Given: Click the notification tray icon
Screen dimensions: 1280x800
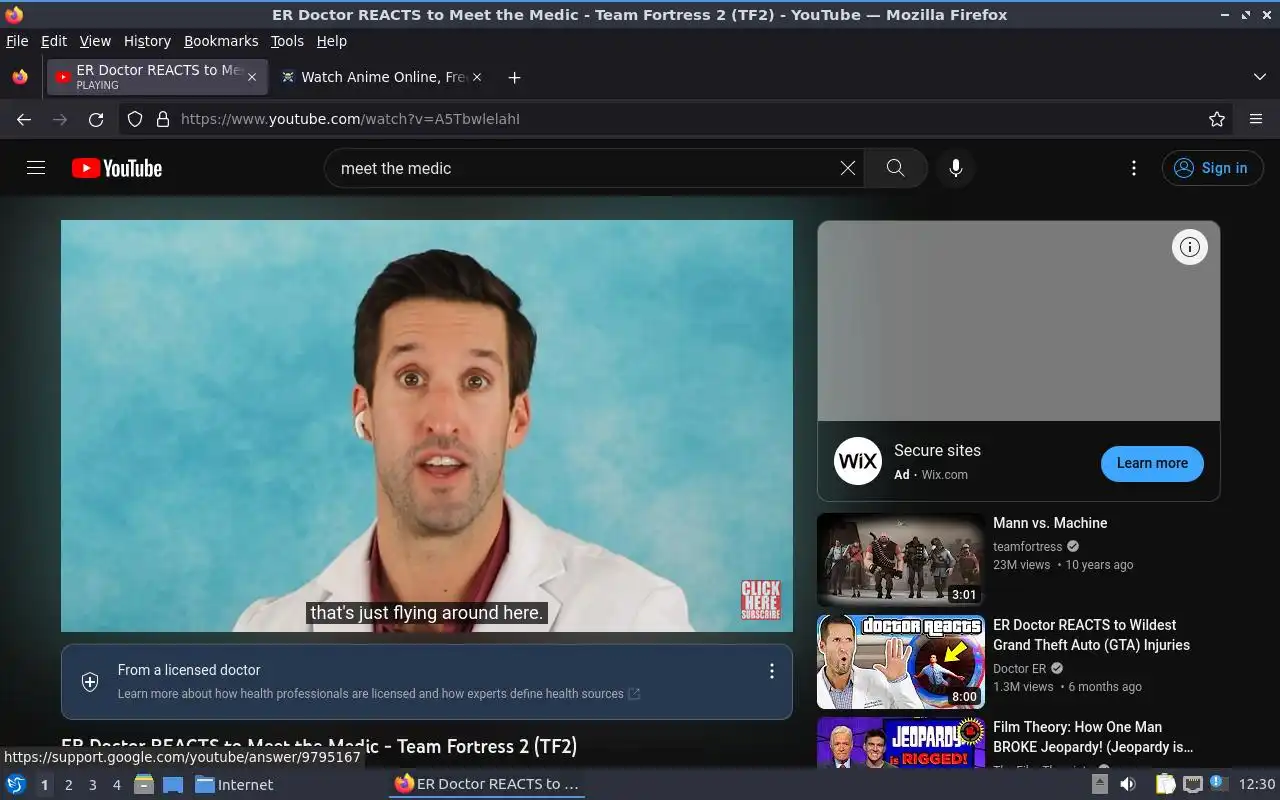Looking at the screenshot, I should (x=1219, y=783).
